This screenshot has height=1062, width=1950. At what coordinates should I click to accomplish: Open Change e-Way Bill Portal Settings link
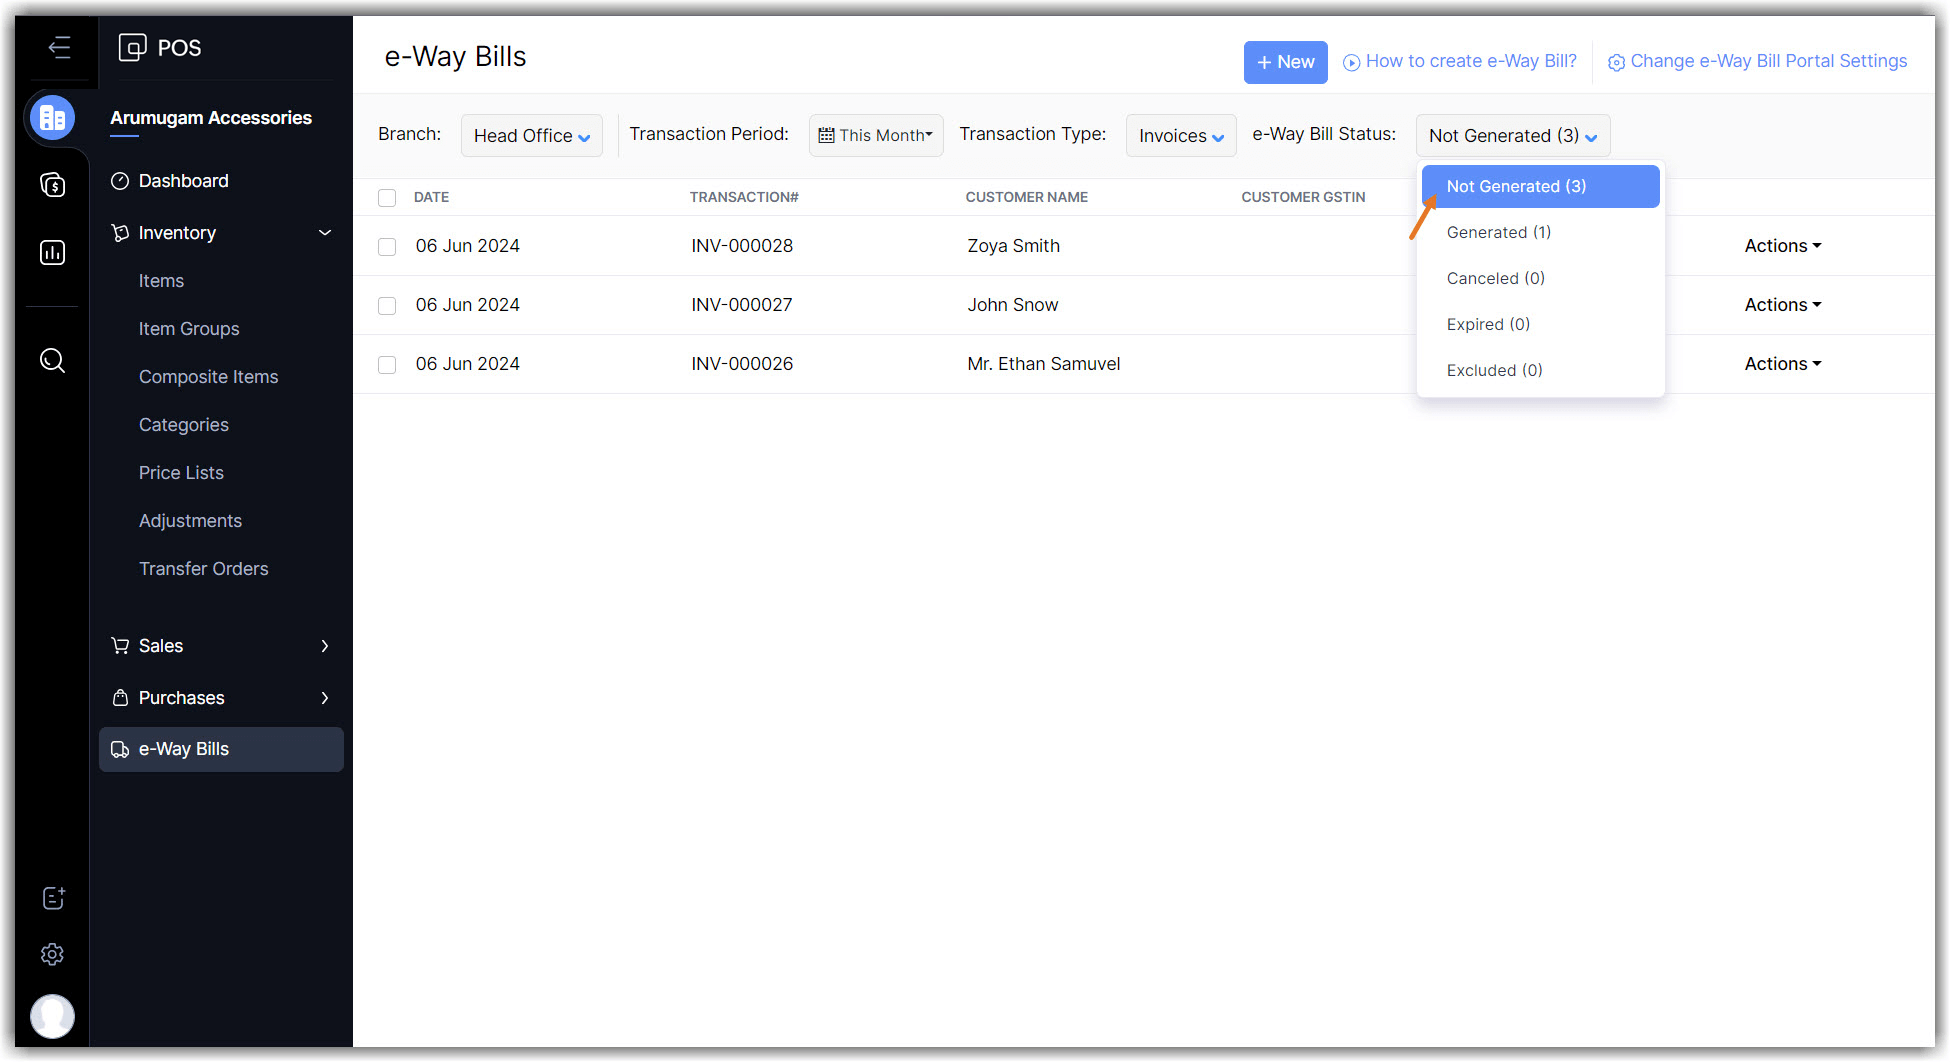[1757, 61]
